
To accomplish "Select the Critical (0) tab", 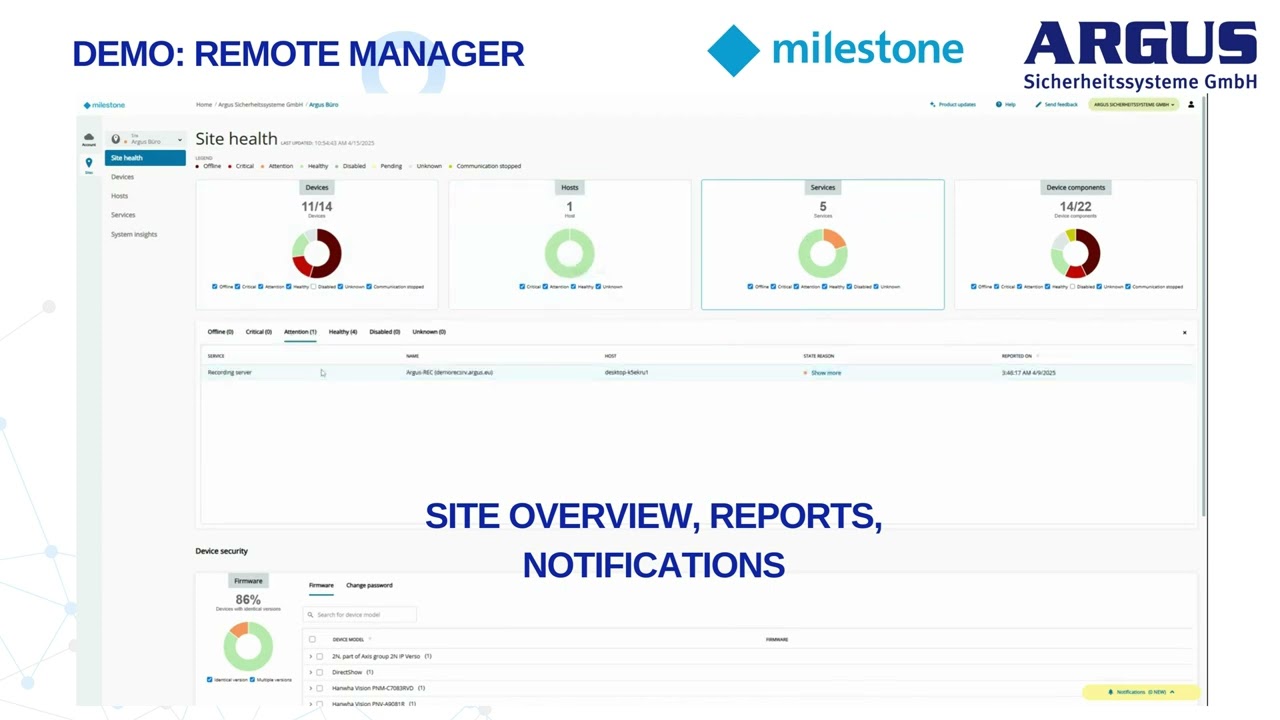I will click(258, 332).
